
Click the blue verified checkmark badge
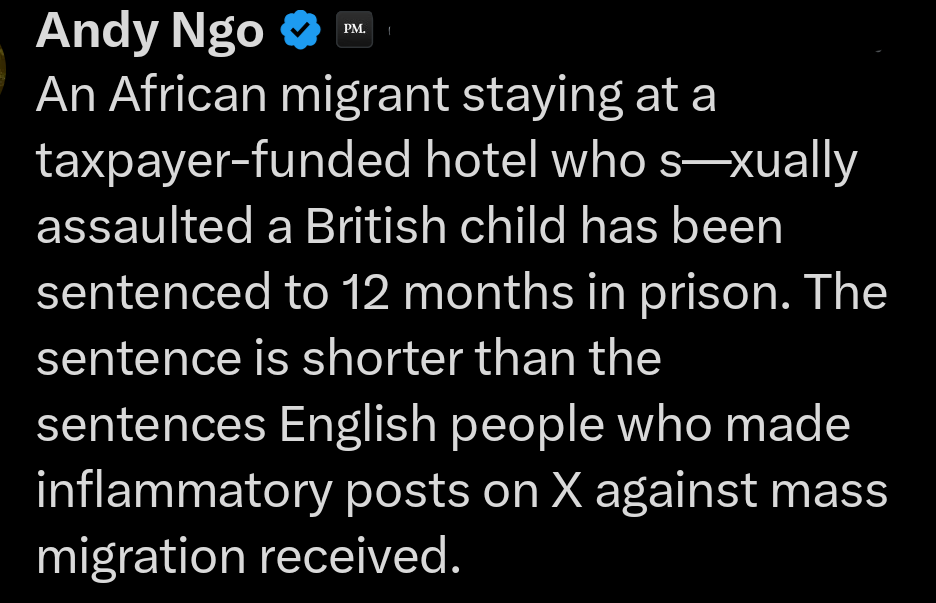pyautogui.click(x=298, y=32)
